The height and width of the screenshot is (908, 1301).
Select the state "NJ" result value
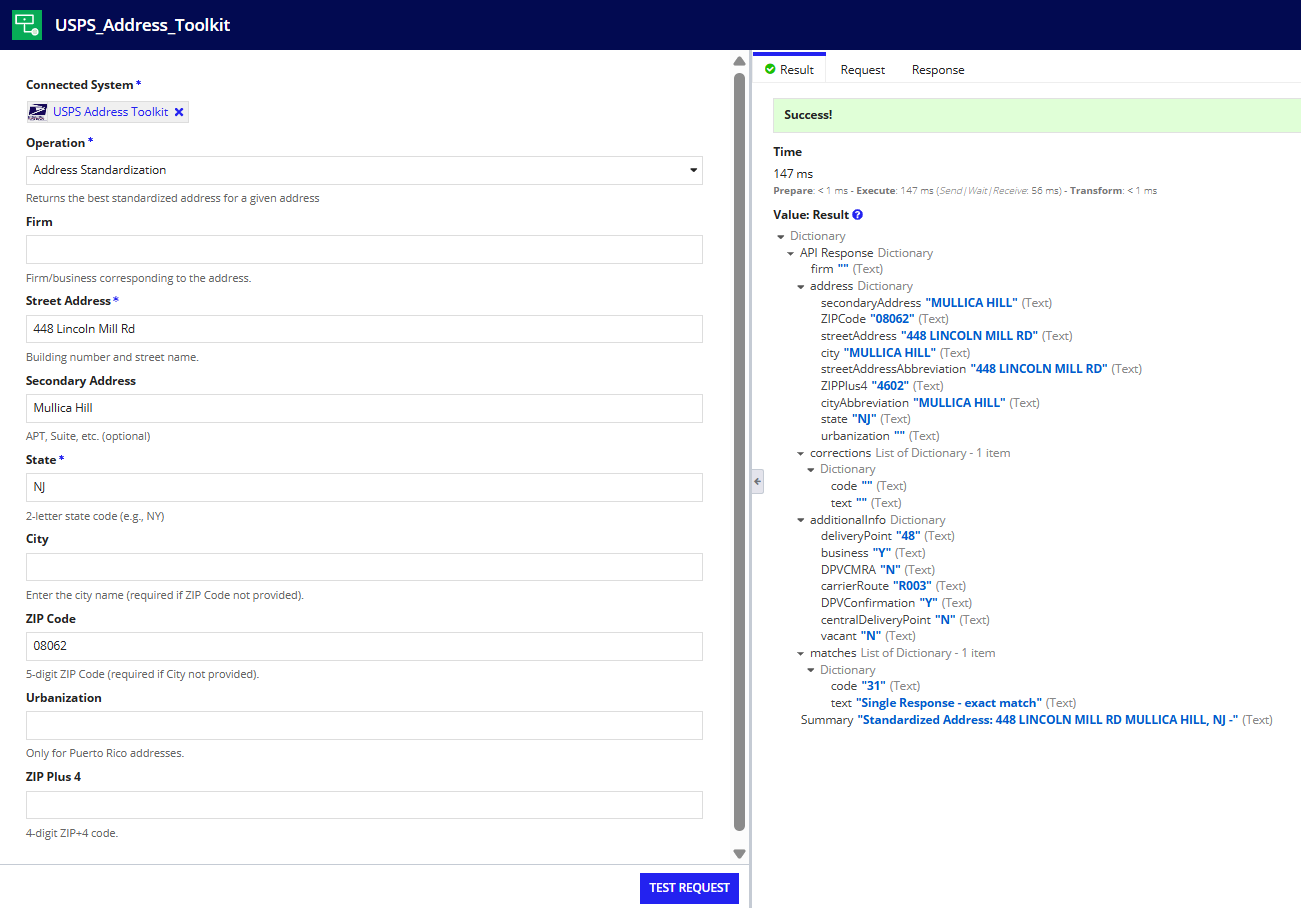864,419
